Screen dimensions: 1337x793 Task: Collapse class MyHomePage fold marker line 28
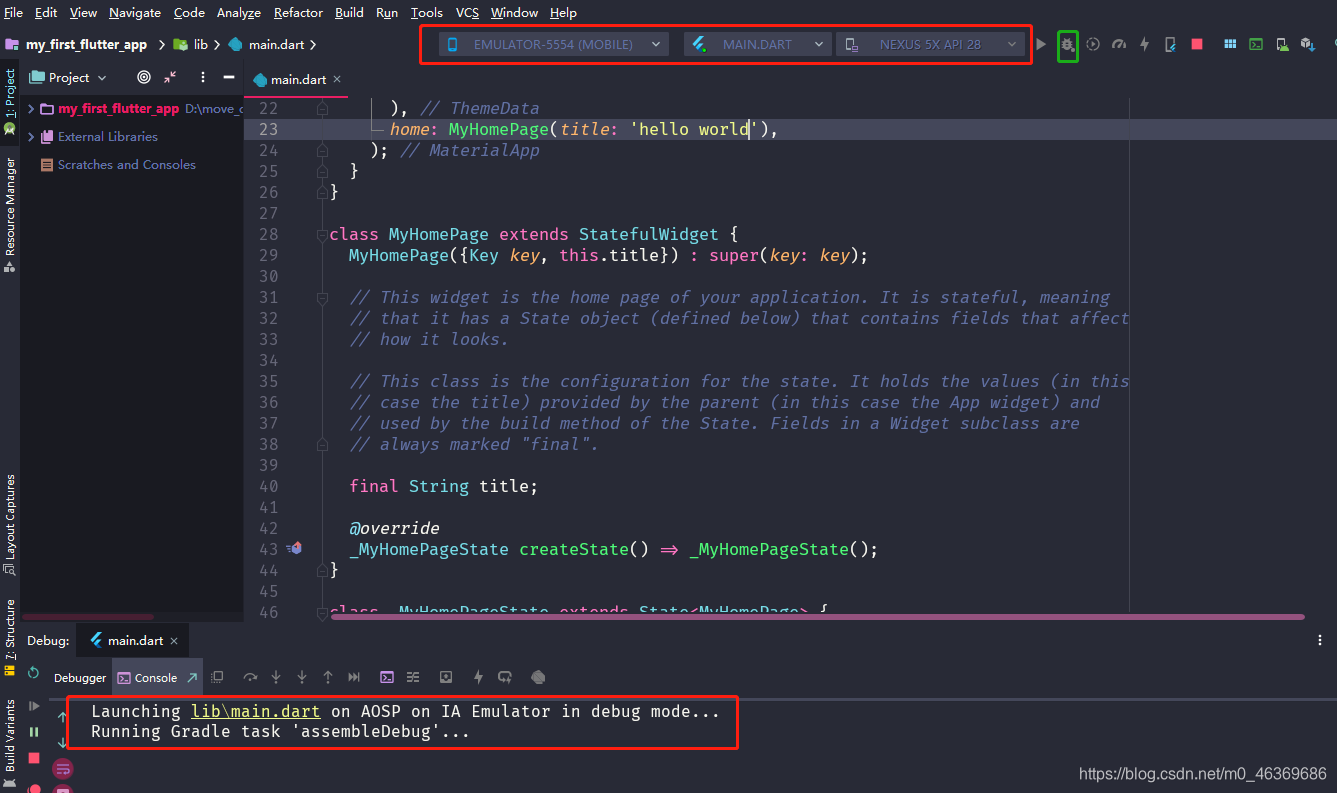322,234
